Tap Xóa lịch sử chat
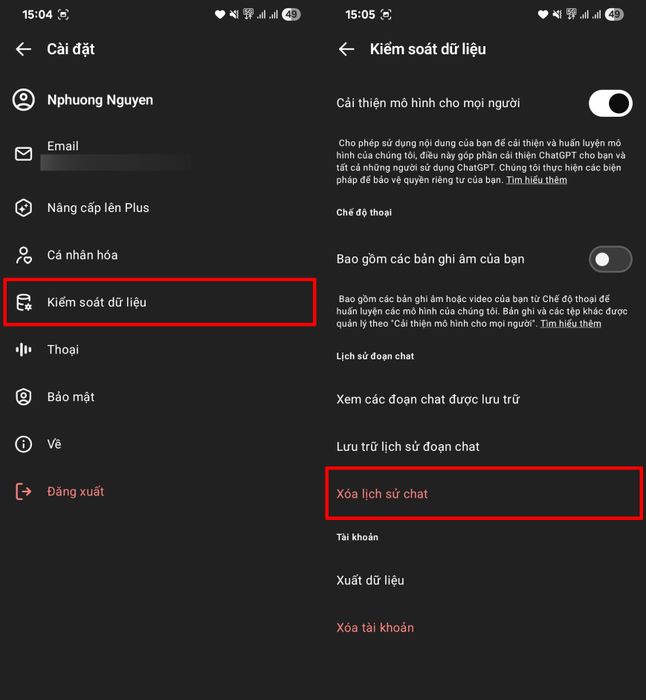This screenshot has height=700, width=646. click(382, 494)
